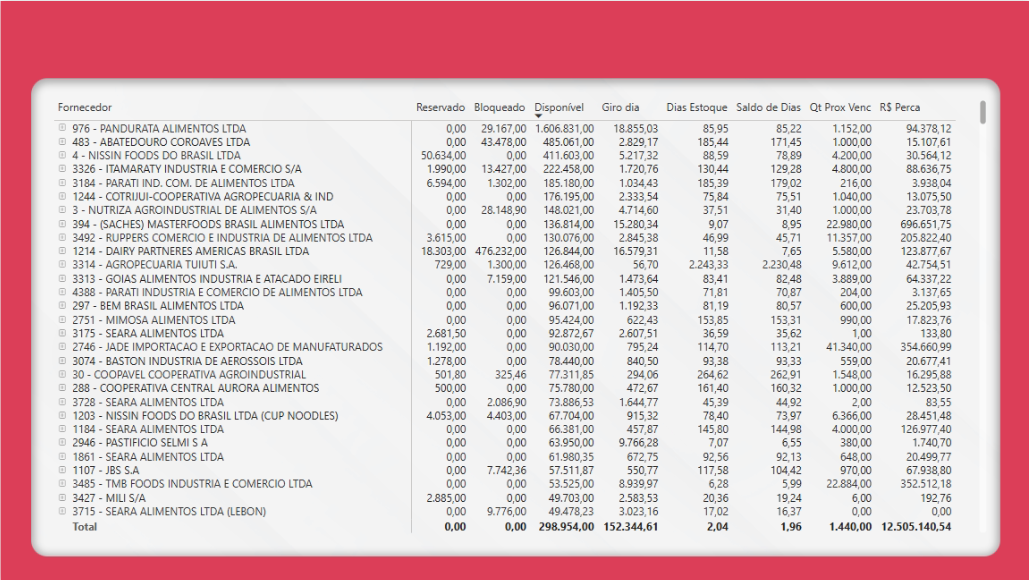Expand the 3492 - RUPPERS COMERCIO row
1029x580 pixels.
point(62,238)
